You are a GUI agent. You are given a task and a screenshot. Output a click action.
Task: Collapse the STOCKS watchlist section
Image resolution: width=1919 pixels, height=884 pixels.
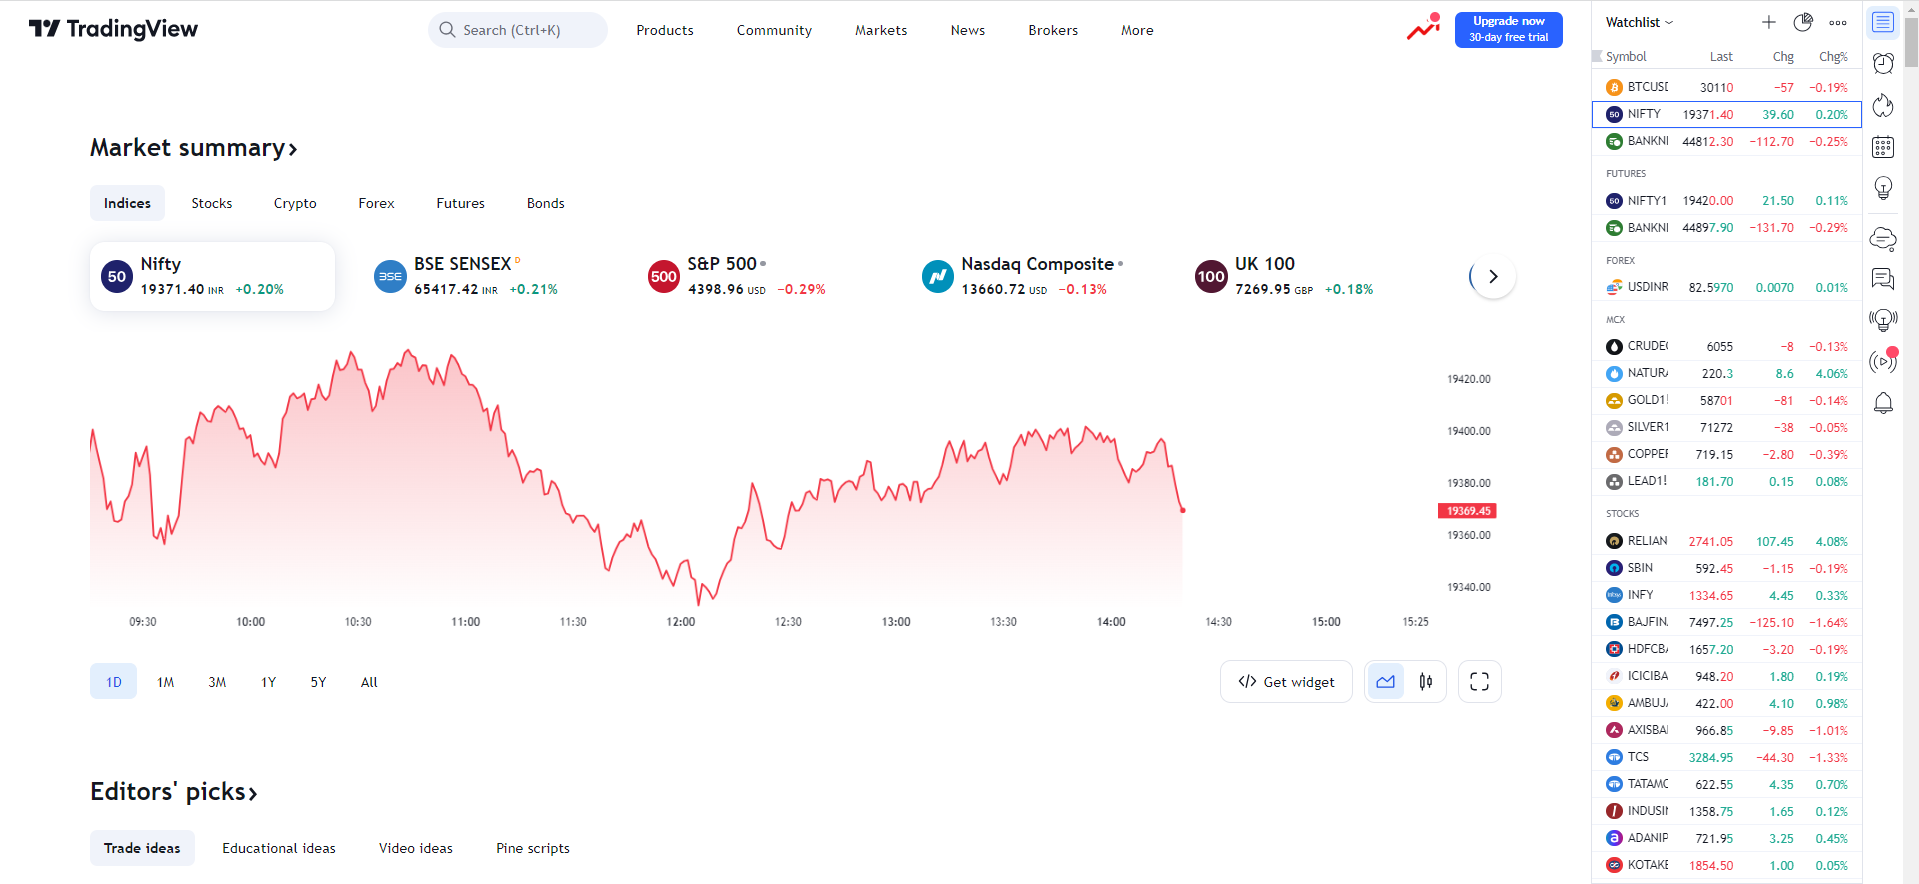1622,514
